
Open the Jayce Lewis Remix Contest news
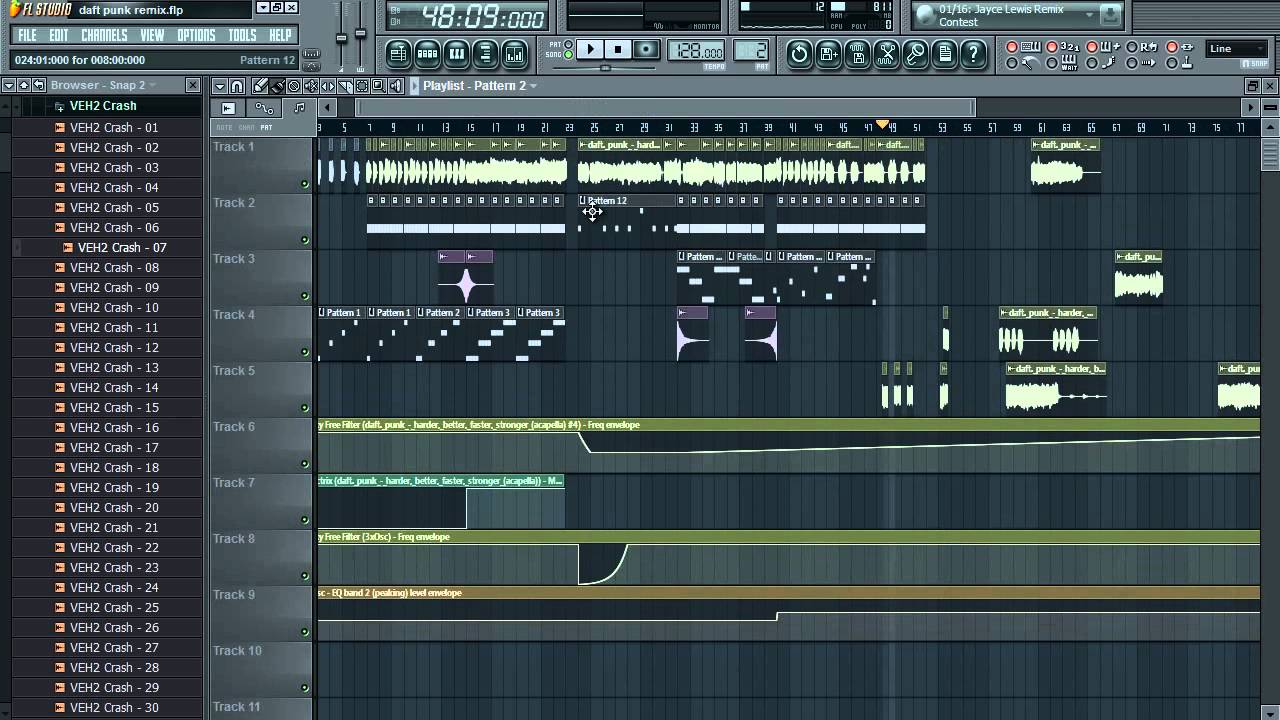[1003, 16]
